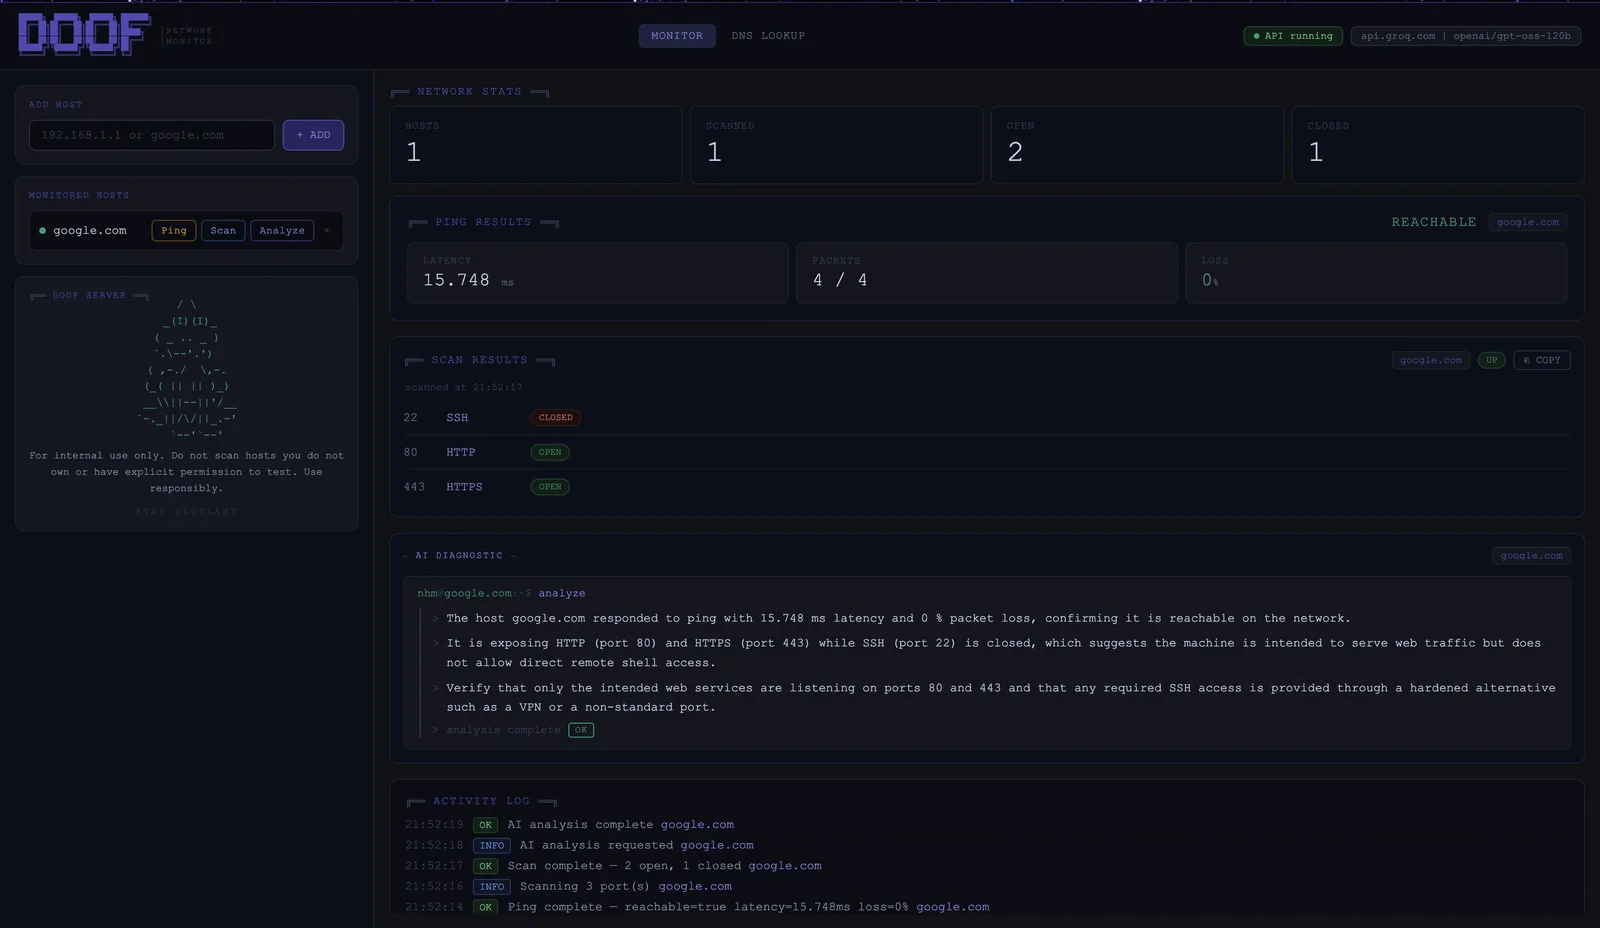Select the SSH row label
This screenshot has width=1600, height=928.
[x=457, y=418]
